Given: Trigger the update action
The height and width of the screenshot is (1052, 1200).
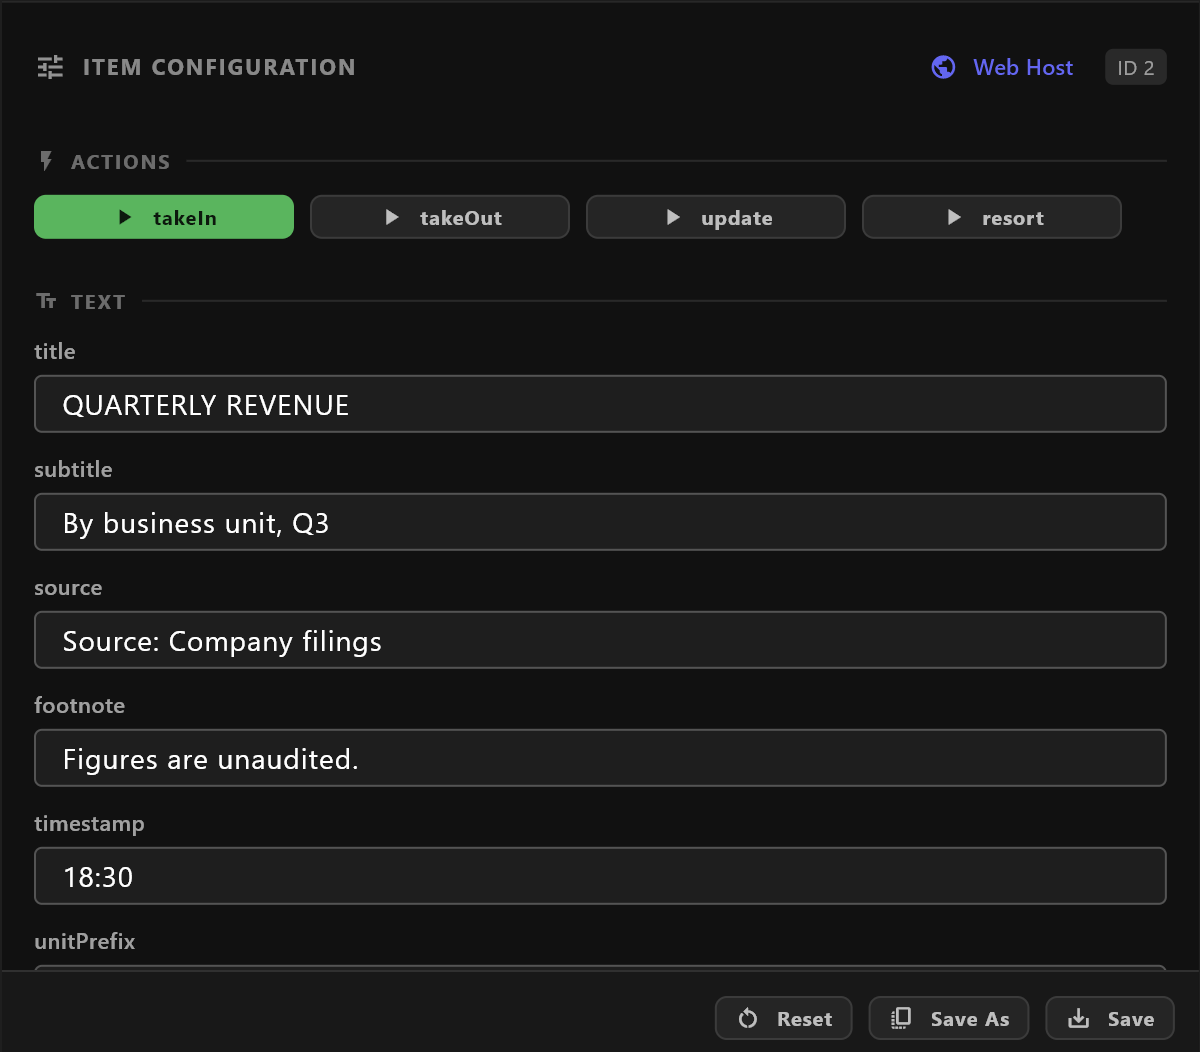Looking at the screenshot, I should click(716, 217).
